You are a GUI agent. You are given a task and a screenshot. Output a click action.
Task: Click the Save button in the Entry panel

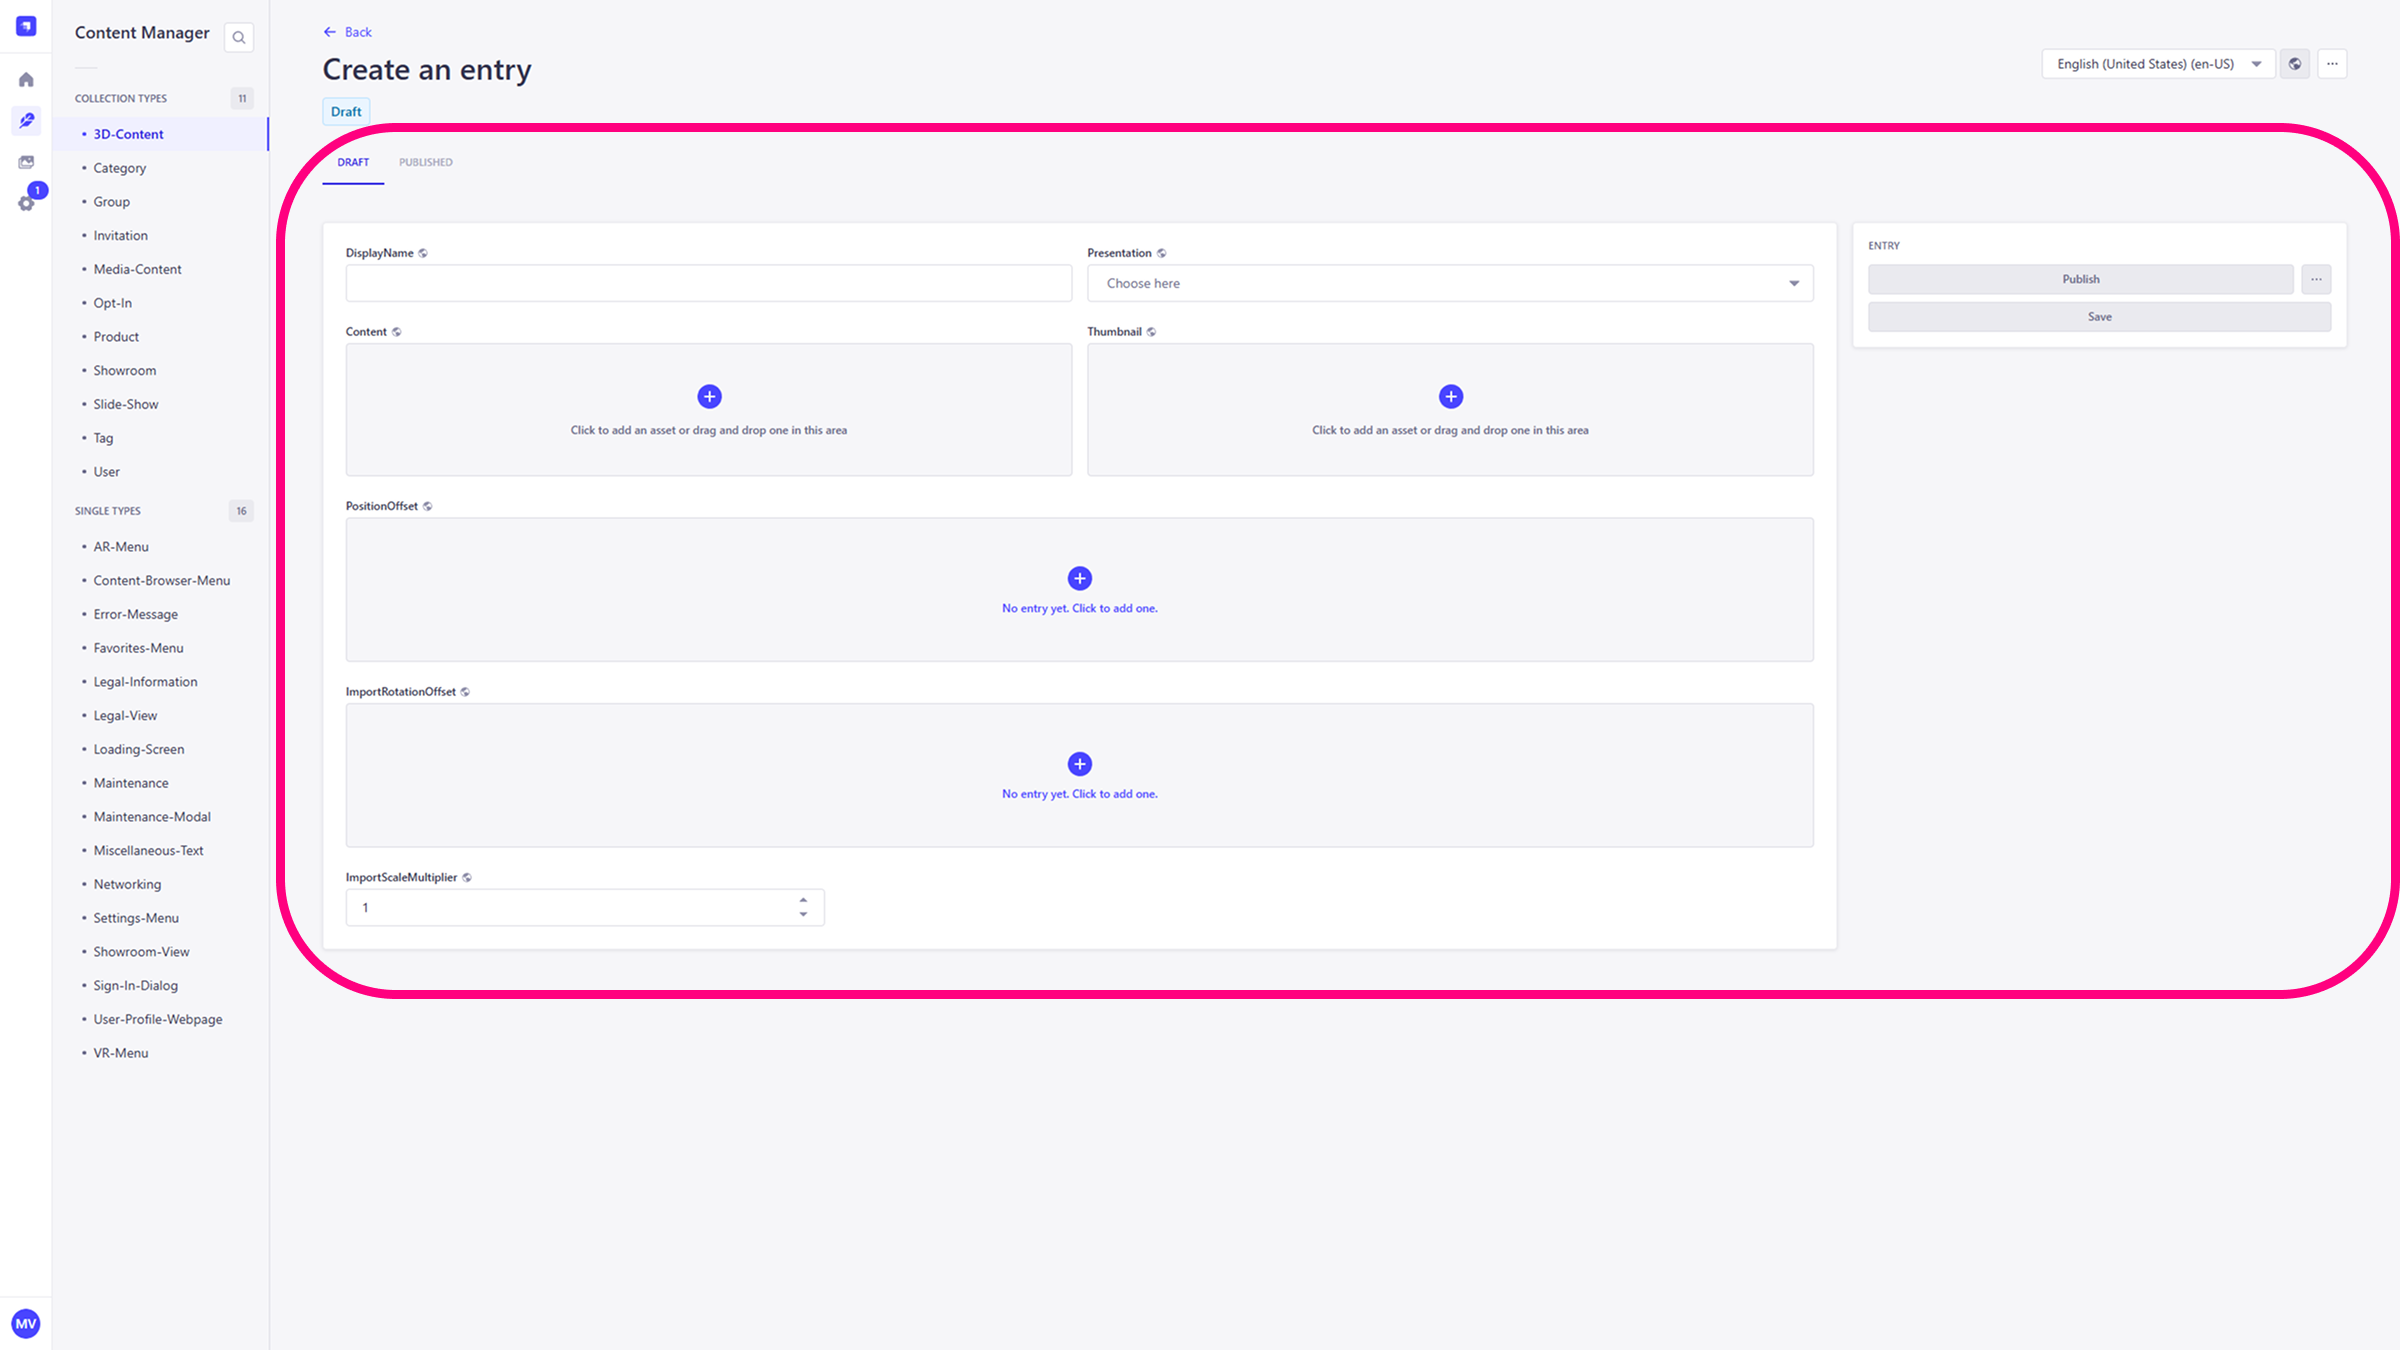point(2099,316)
